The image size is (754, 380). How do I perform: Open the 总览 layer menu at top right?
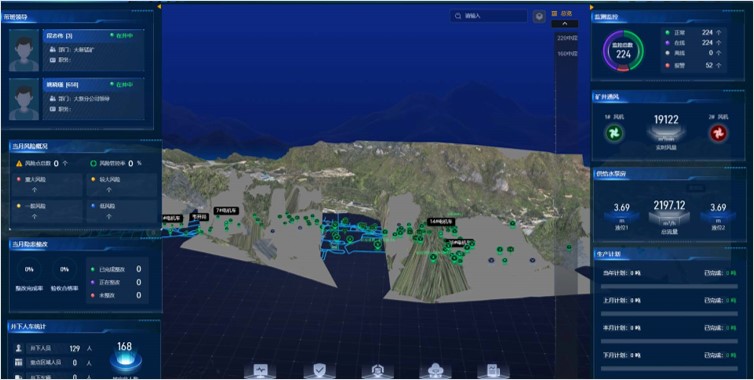[562, 13]
